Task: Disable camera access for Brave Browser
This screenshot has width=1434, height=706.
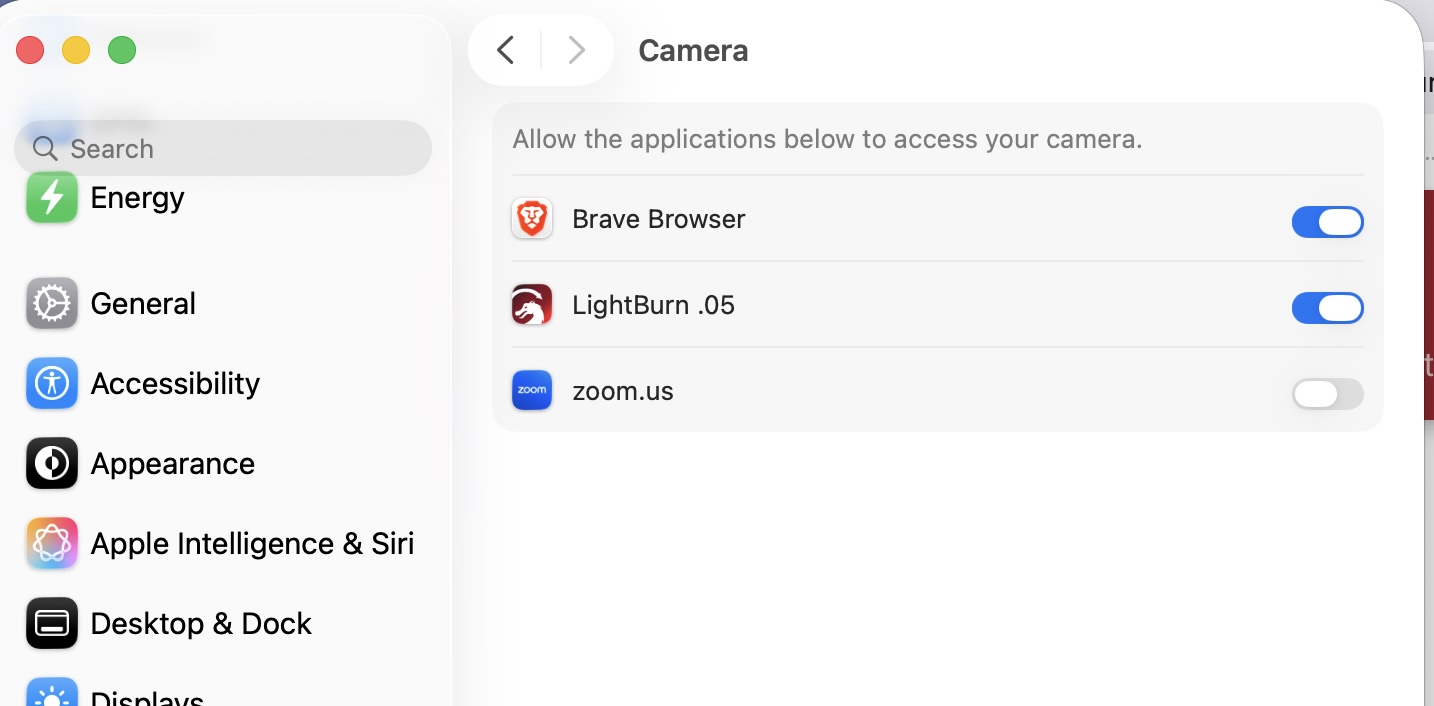Action: point(1327,222)
